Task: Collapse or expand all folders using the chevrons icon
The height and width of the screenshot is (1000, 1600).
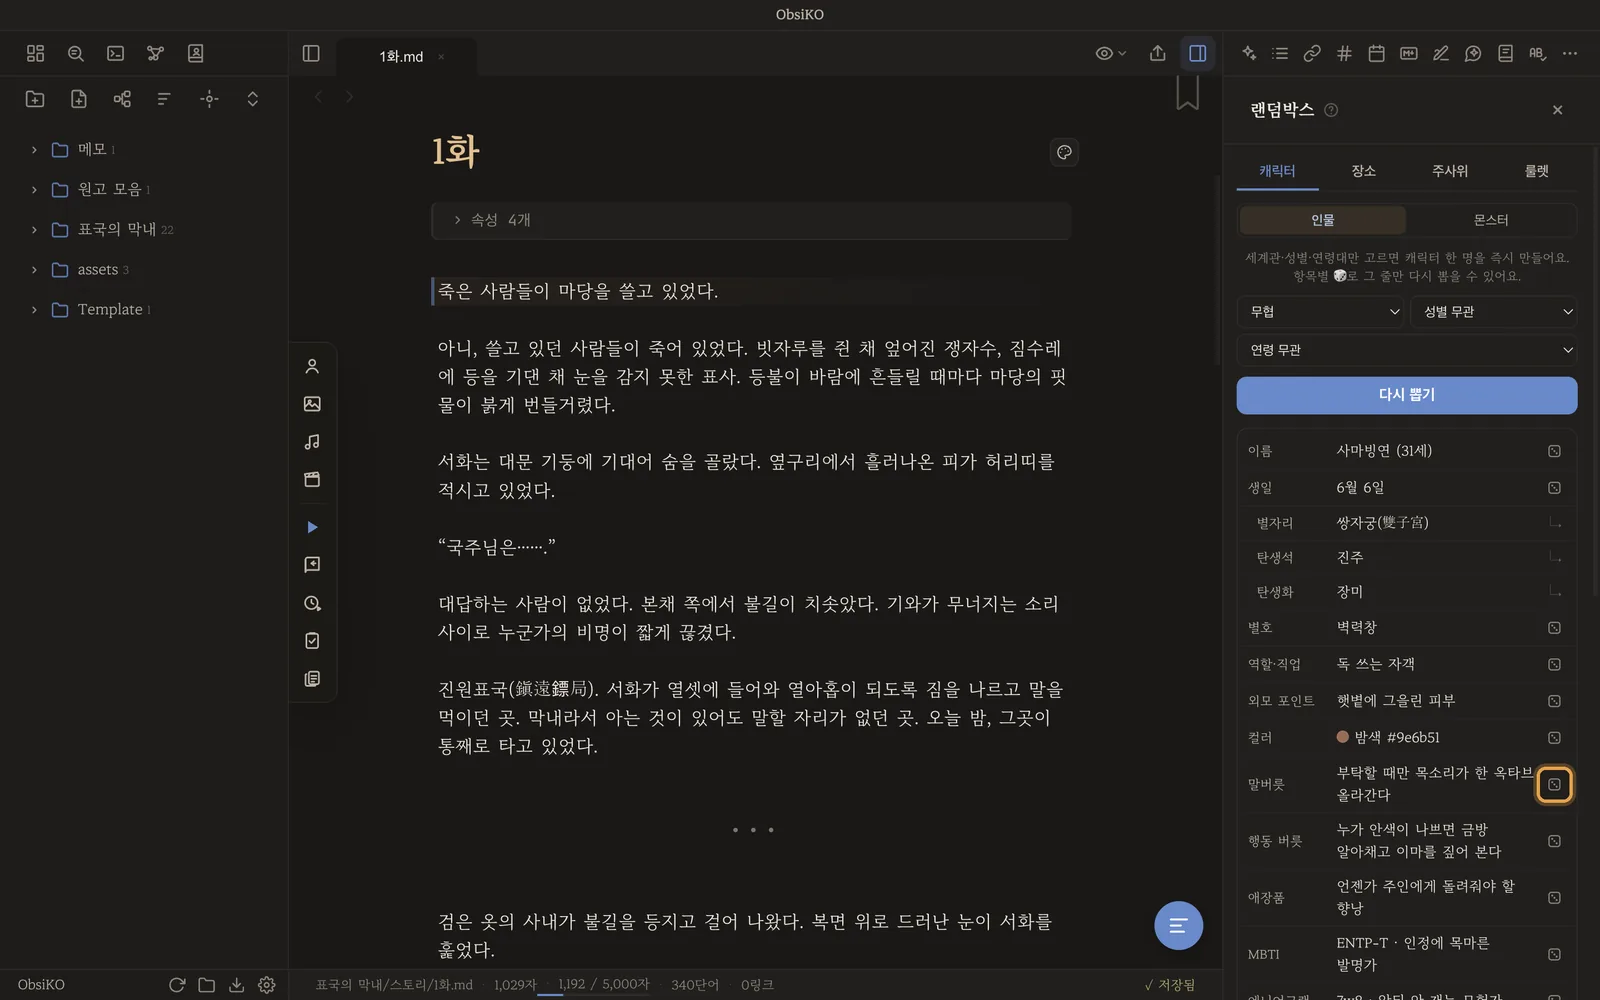Action: pos(253,99)
